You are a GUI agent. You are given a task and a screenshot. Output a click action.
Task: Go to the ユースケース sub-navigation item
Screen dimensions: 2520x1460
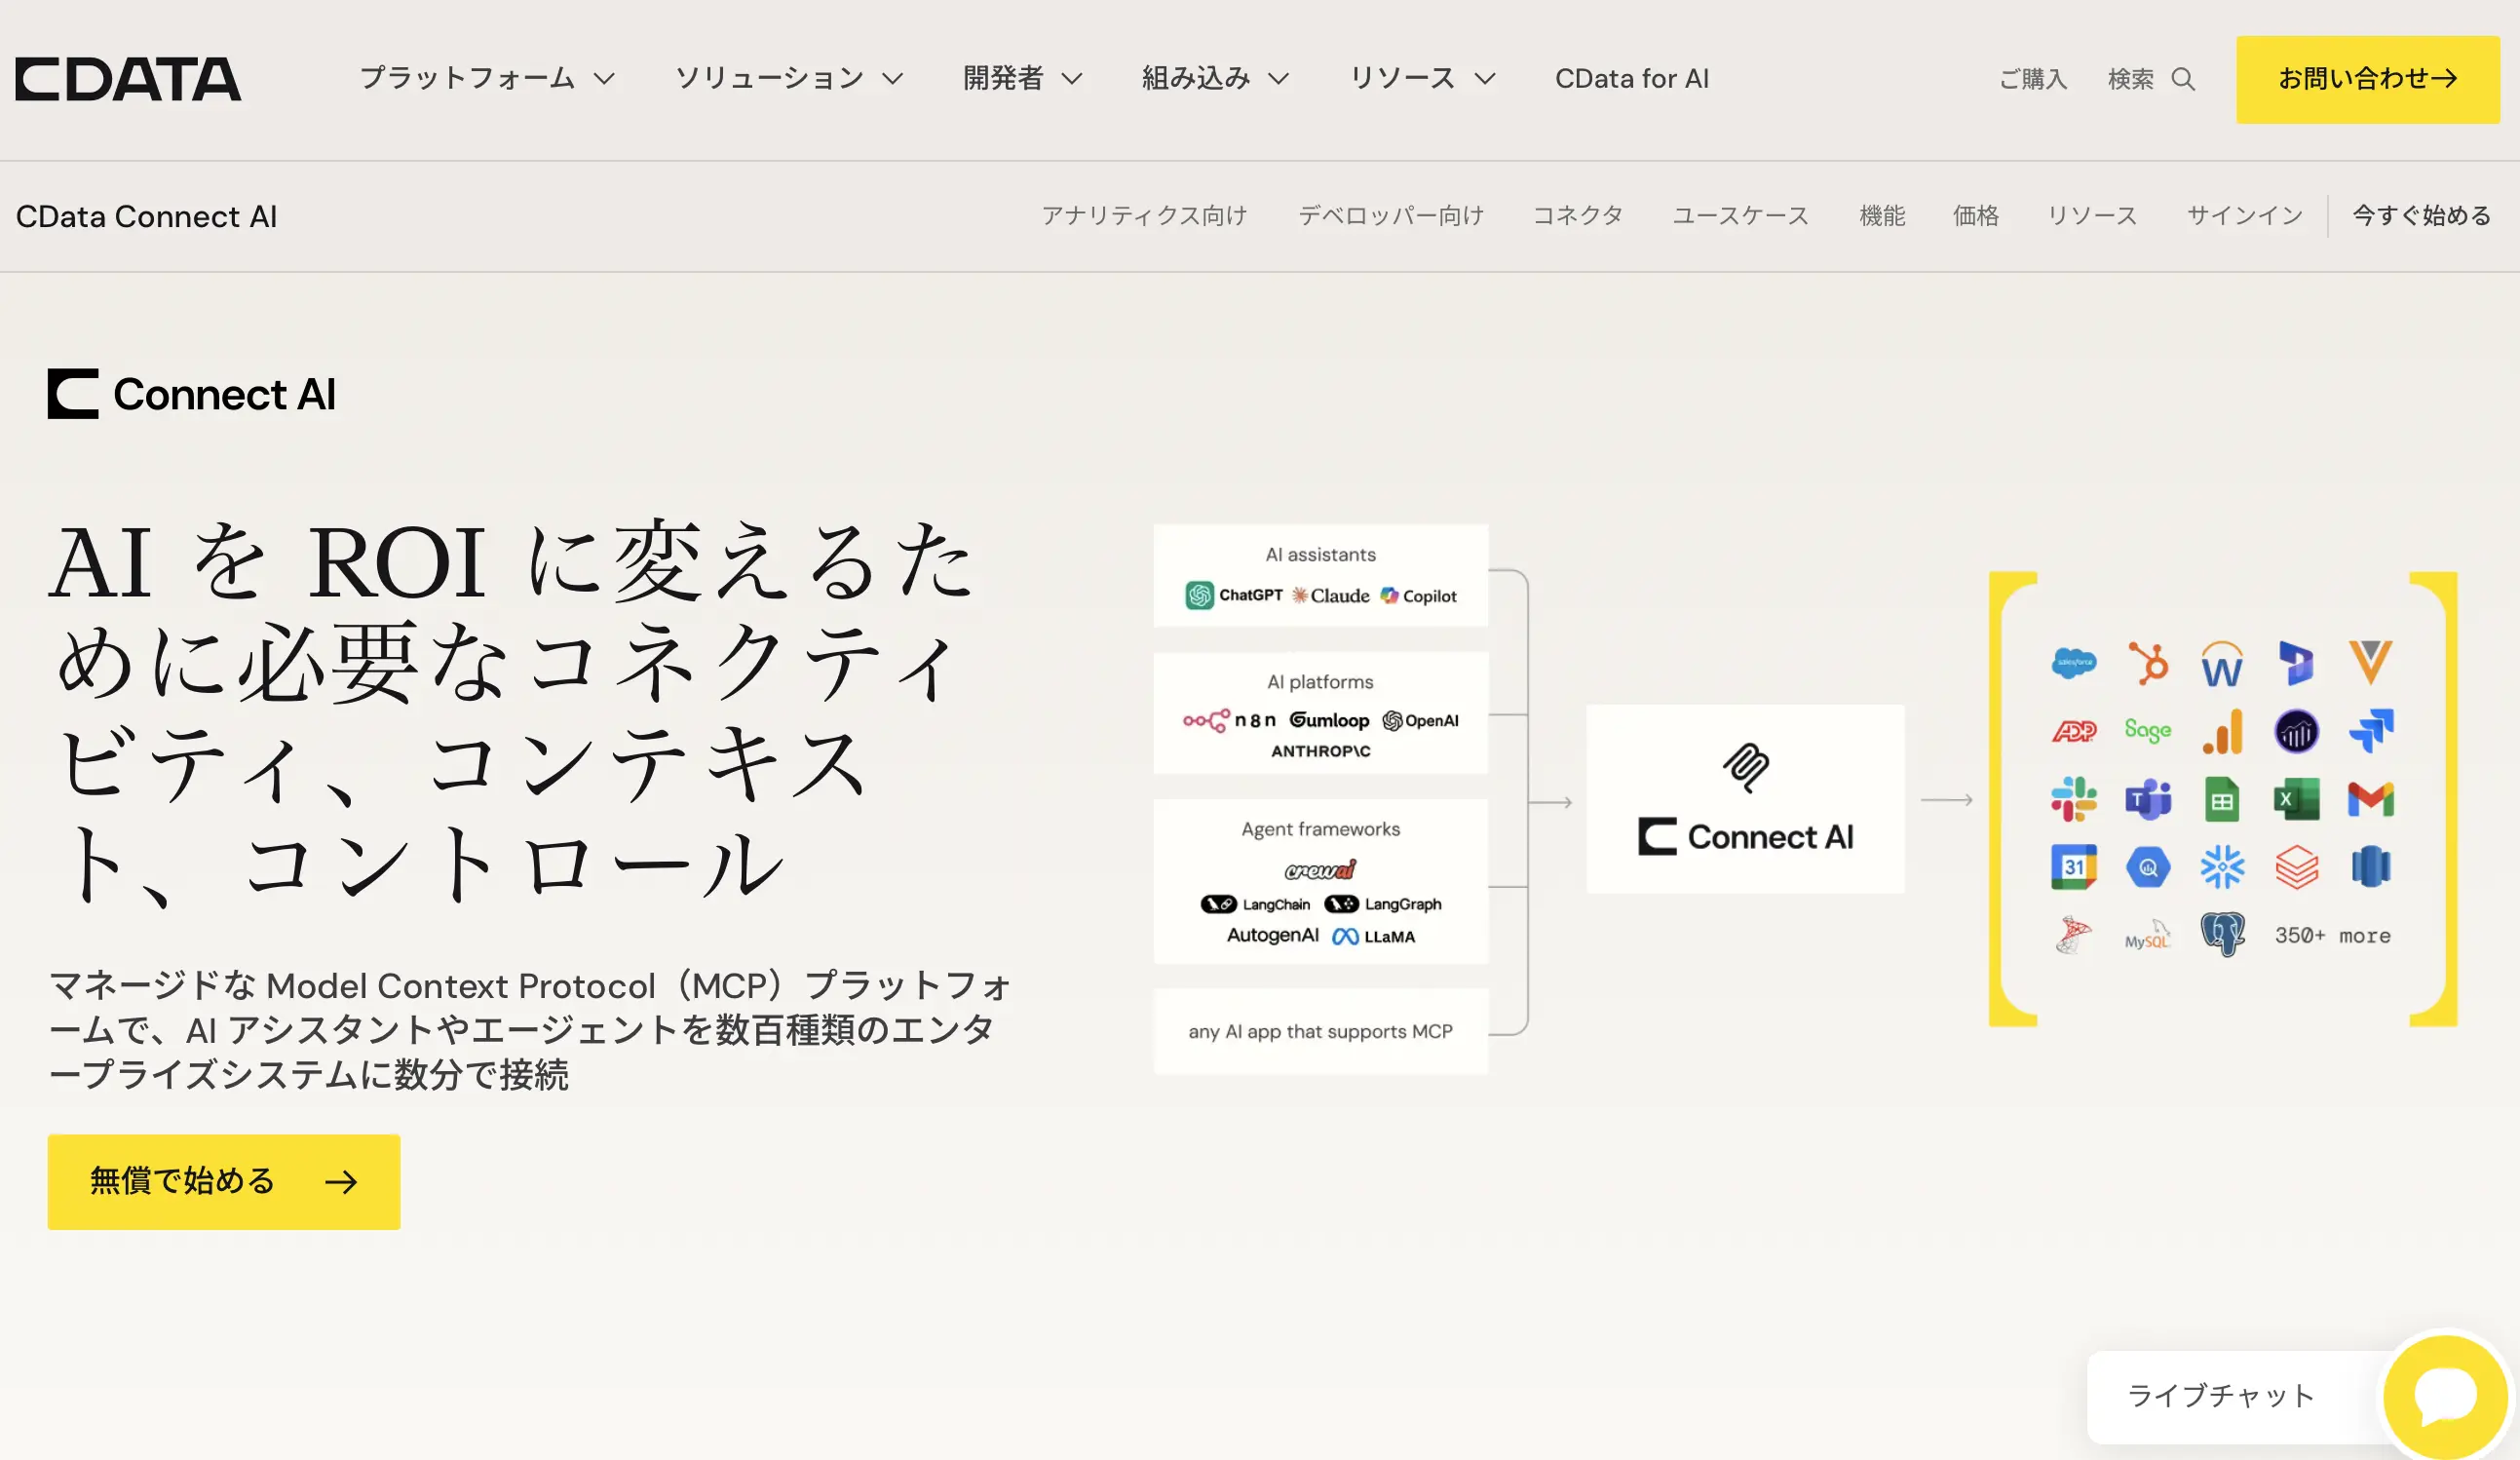click(x=1740, y=216)
